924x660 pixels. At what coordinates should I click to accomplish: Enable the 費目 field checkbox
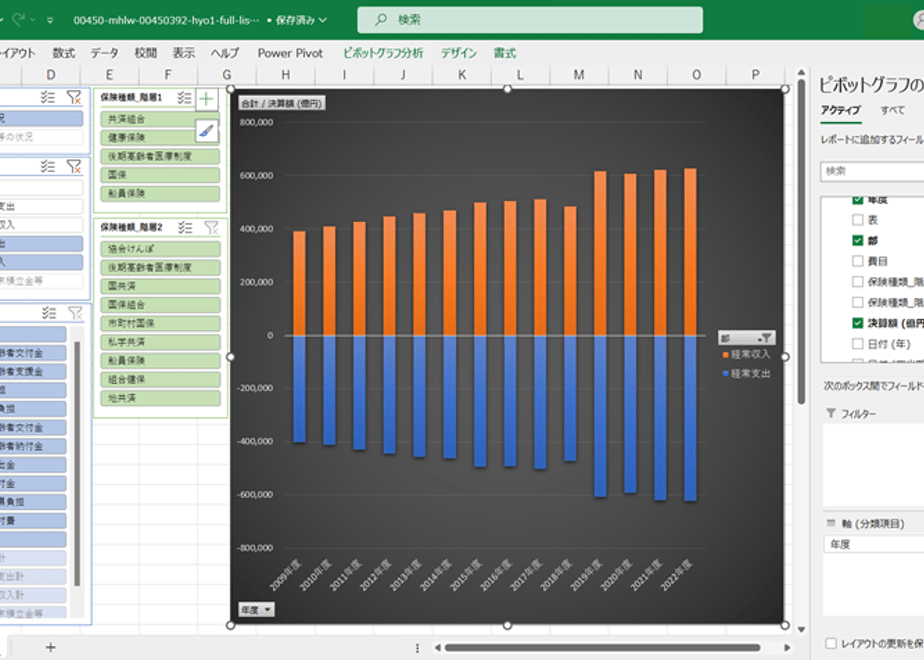pos(857,261)
